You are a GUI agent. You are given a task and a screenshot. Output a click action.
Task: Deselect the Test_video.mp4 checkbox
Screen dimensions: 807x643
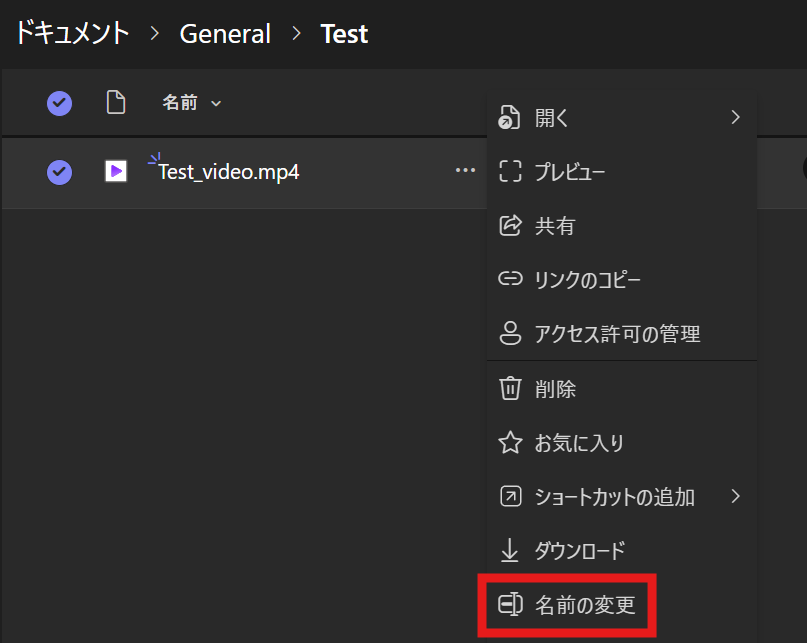coord(59,172)
